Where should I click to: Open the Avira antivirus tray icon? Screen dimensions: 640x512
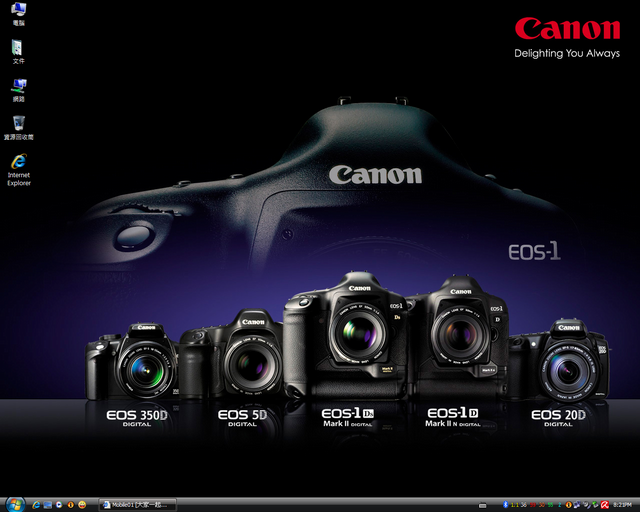(x=604, y=505)
